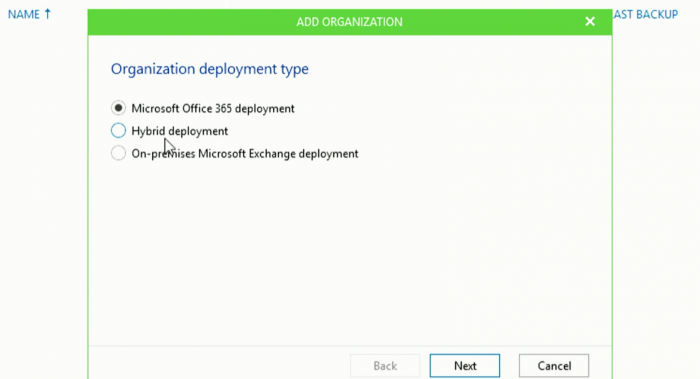Screen dimensions: 700x379
Task: Choose the Hybrid deployment radio button
Action: pyautogui.click(x=118, y=130)
